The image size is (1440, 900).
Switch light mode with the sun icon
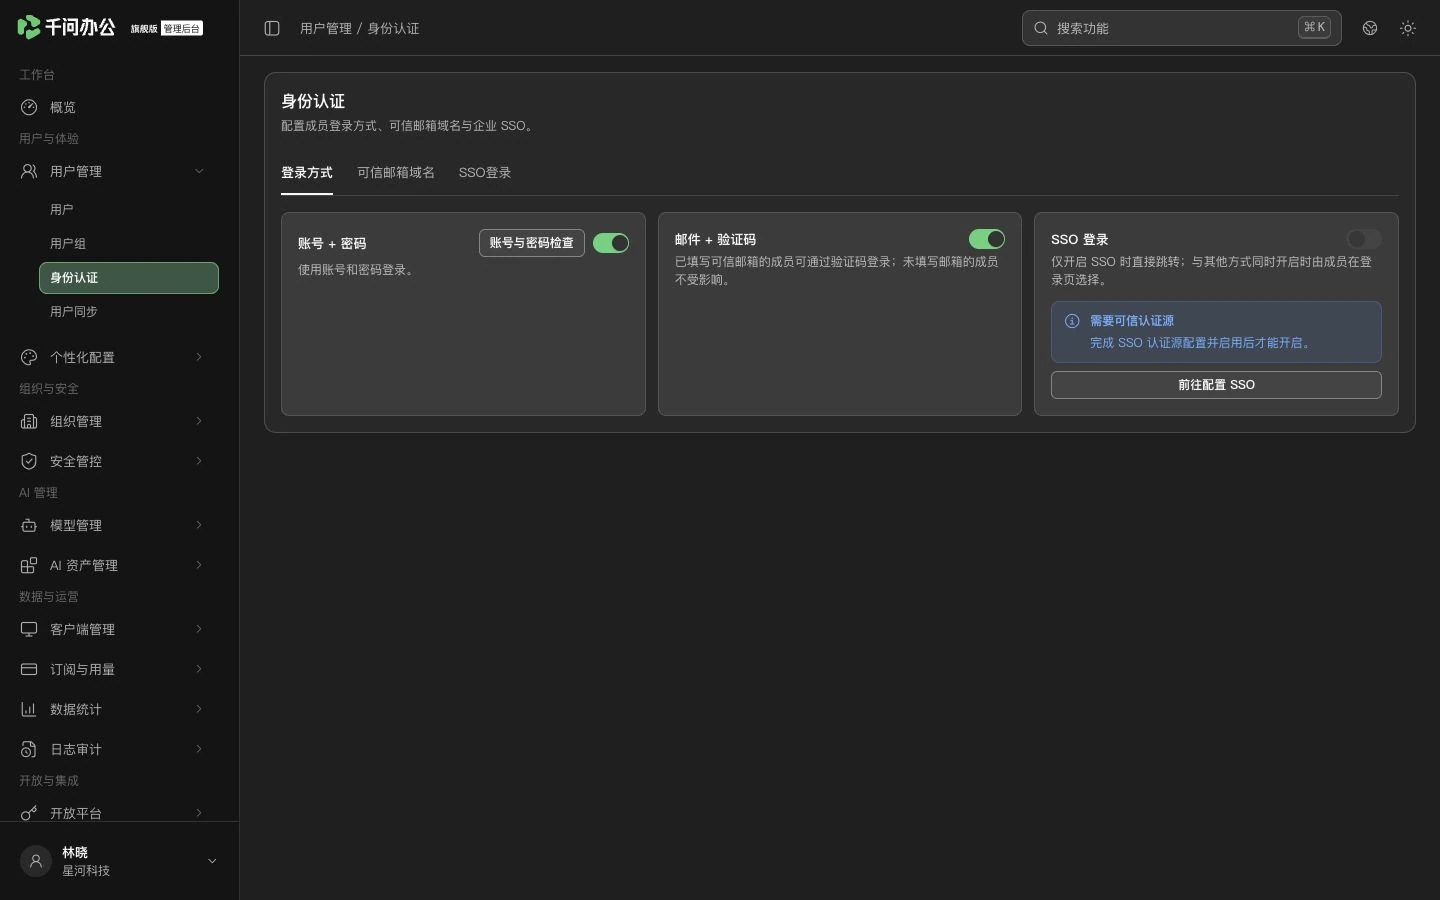pyautogui.click(x=1408, y=28)
